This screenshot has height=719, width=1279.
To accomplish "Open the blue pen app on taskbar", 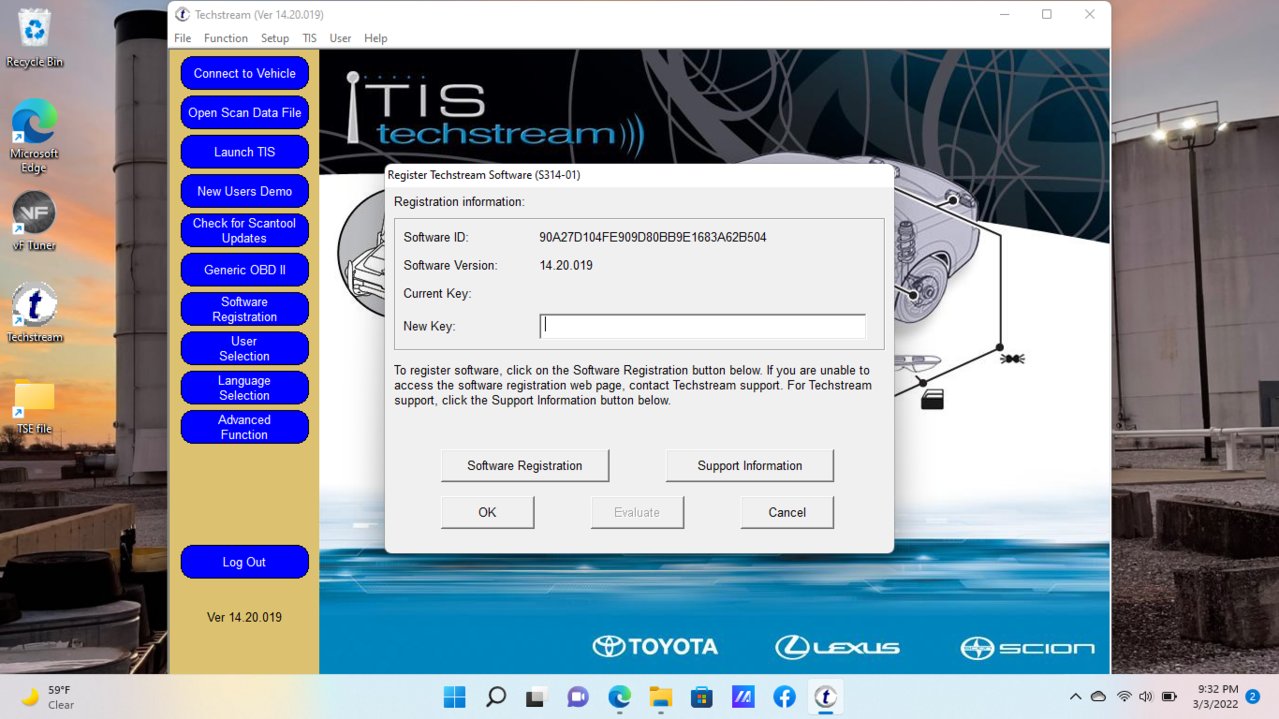I will (x=743, y=697).
